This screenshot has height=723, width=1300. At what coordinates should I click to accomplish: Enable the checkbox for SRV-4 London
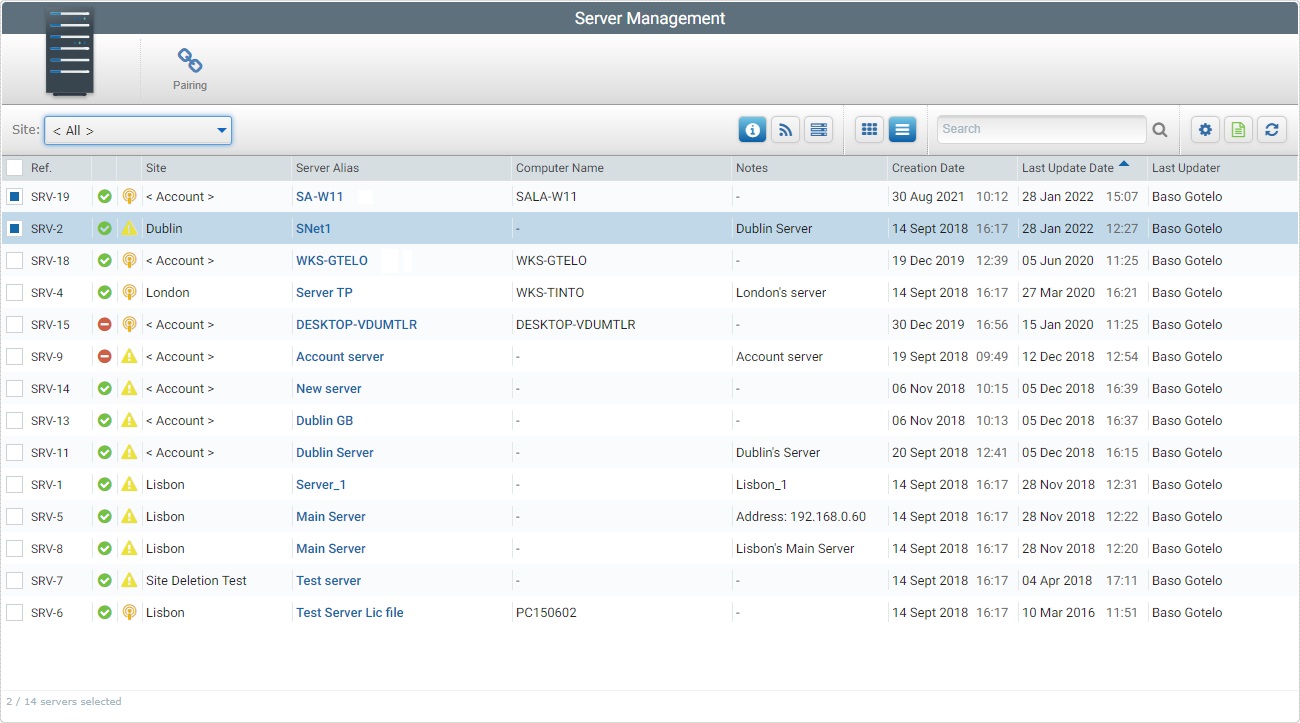[x=14, y=292]
